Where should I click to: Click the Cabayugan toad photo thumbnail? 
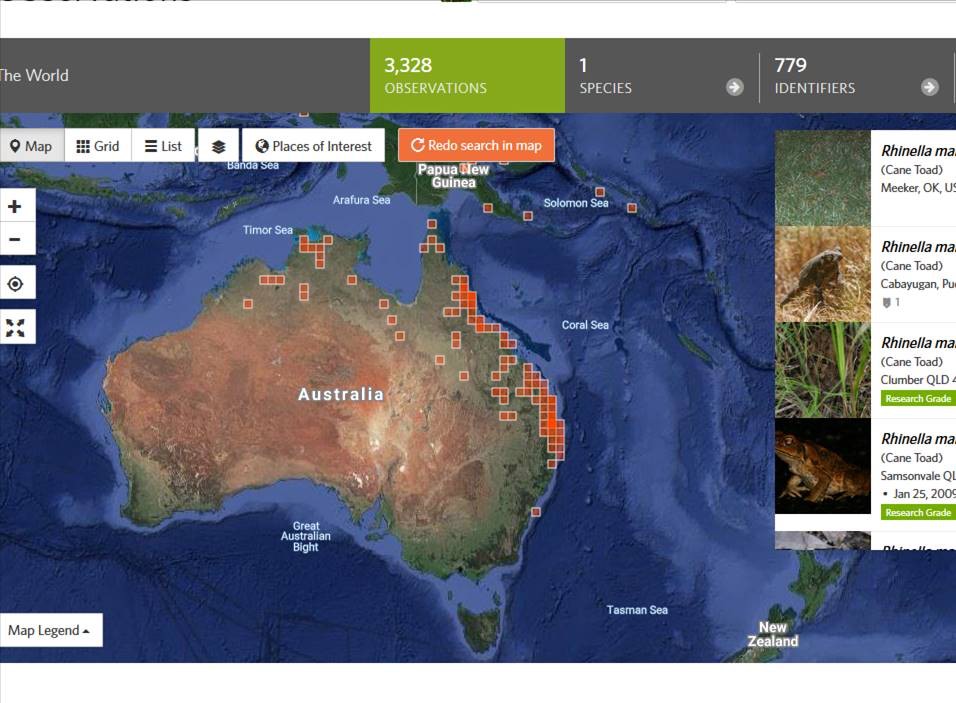pyautogui.click(x=823, y=274)
